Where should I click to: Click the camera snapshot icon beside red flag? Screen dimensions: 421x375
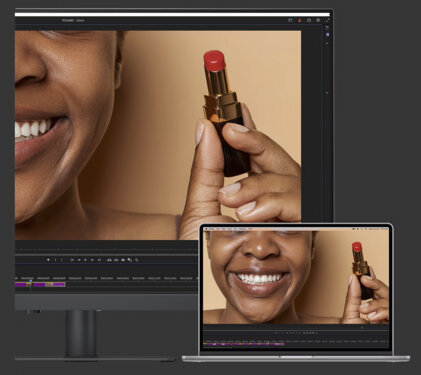click(309, 20)
